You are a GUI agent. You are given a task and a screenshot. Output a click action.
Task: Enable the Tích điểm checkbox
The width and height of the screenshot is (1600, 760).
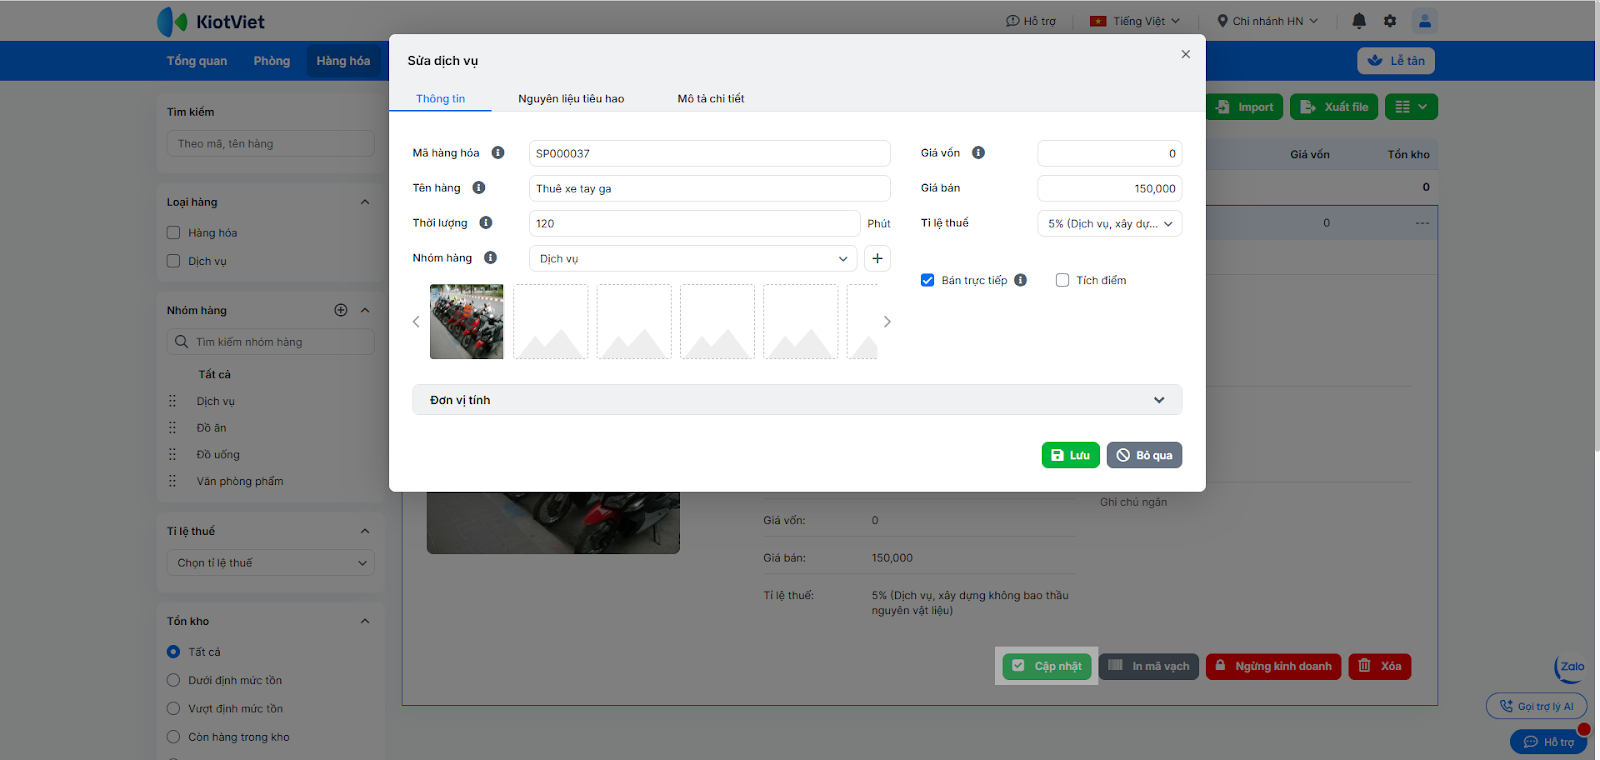(1063, 280)
